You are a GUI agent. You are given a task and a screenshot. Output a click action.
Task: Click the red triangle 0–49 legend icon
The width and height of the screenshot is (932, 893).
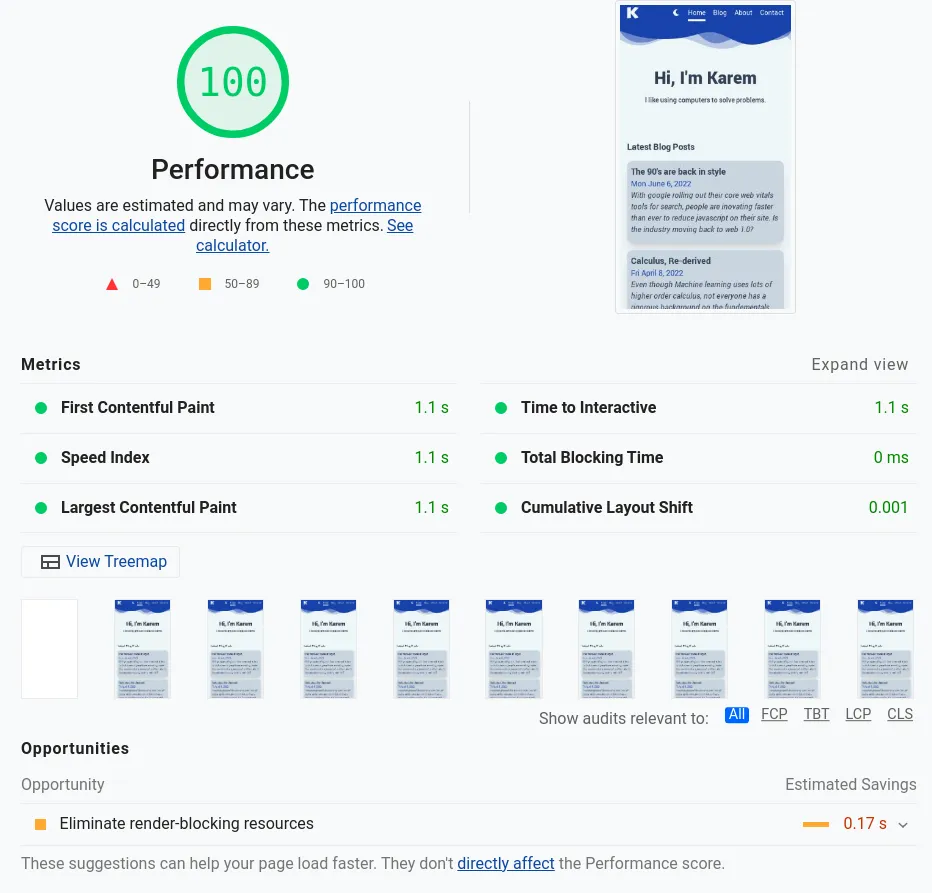[112, 284]
